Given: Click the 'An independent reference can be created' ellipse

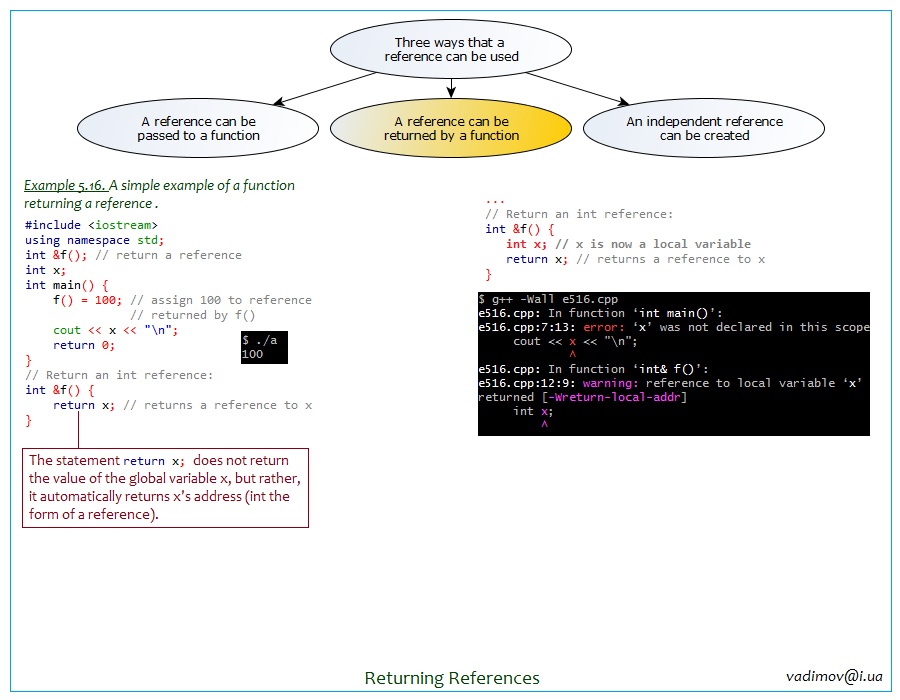Looking at the screenshot, I should (704, 128).
